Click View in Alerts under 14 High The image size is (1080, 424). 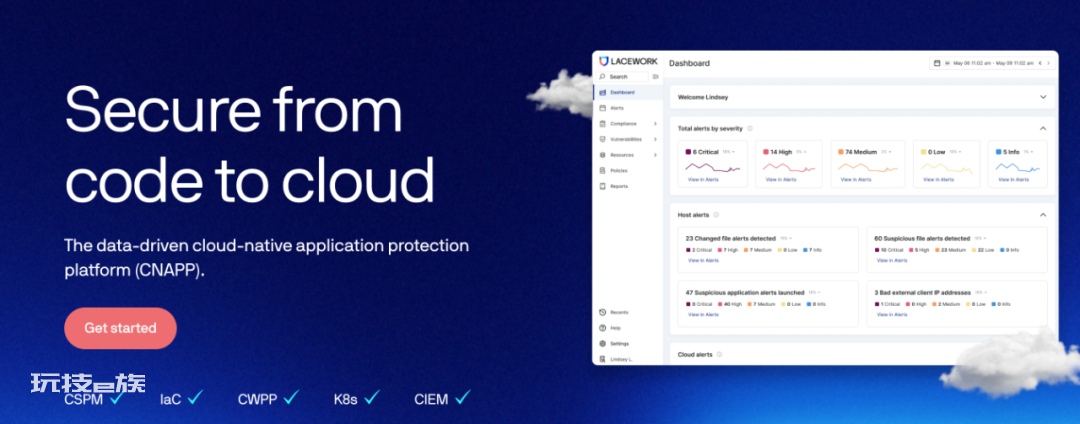[780, 180]
